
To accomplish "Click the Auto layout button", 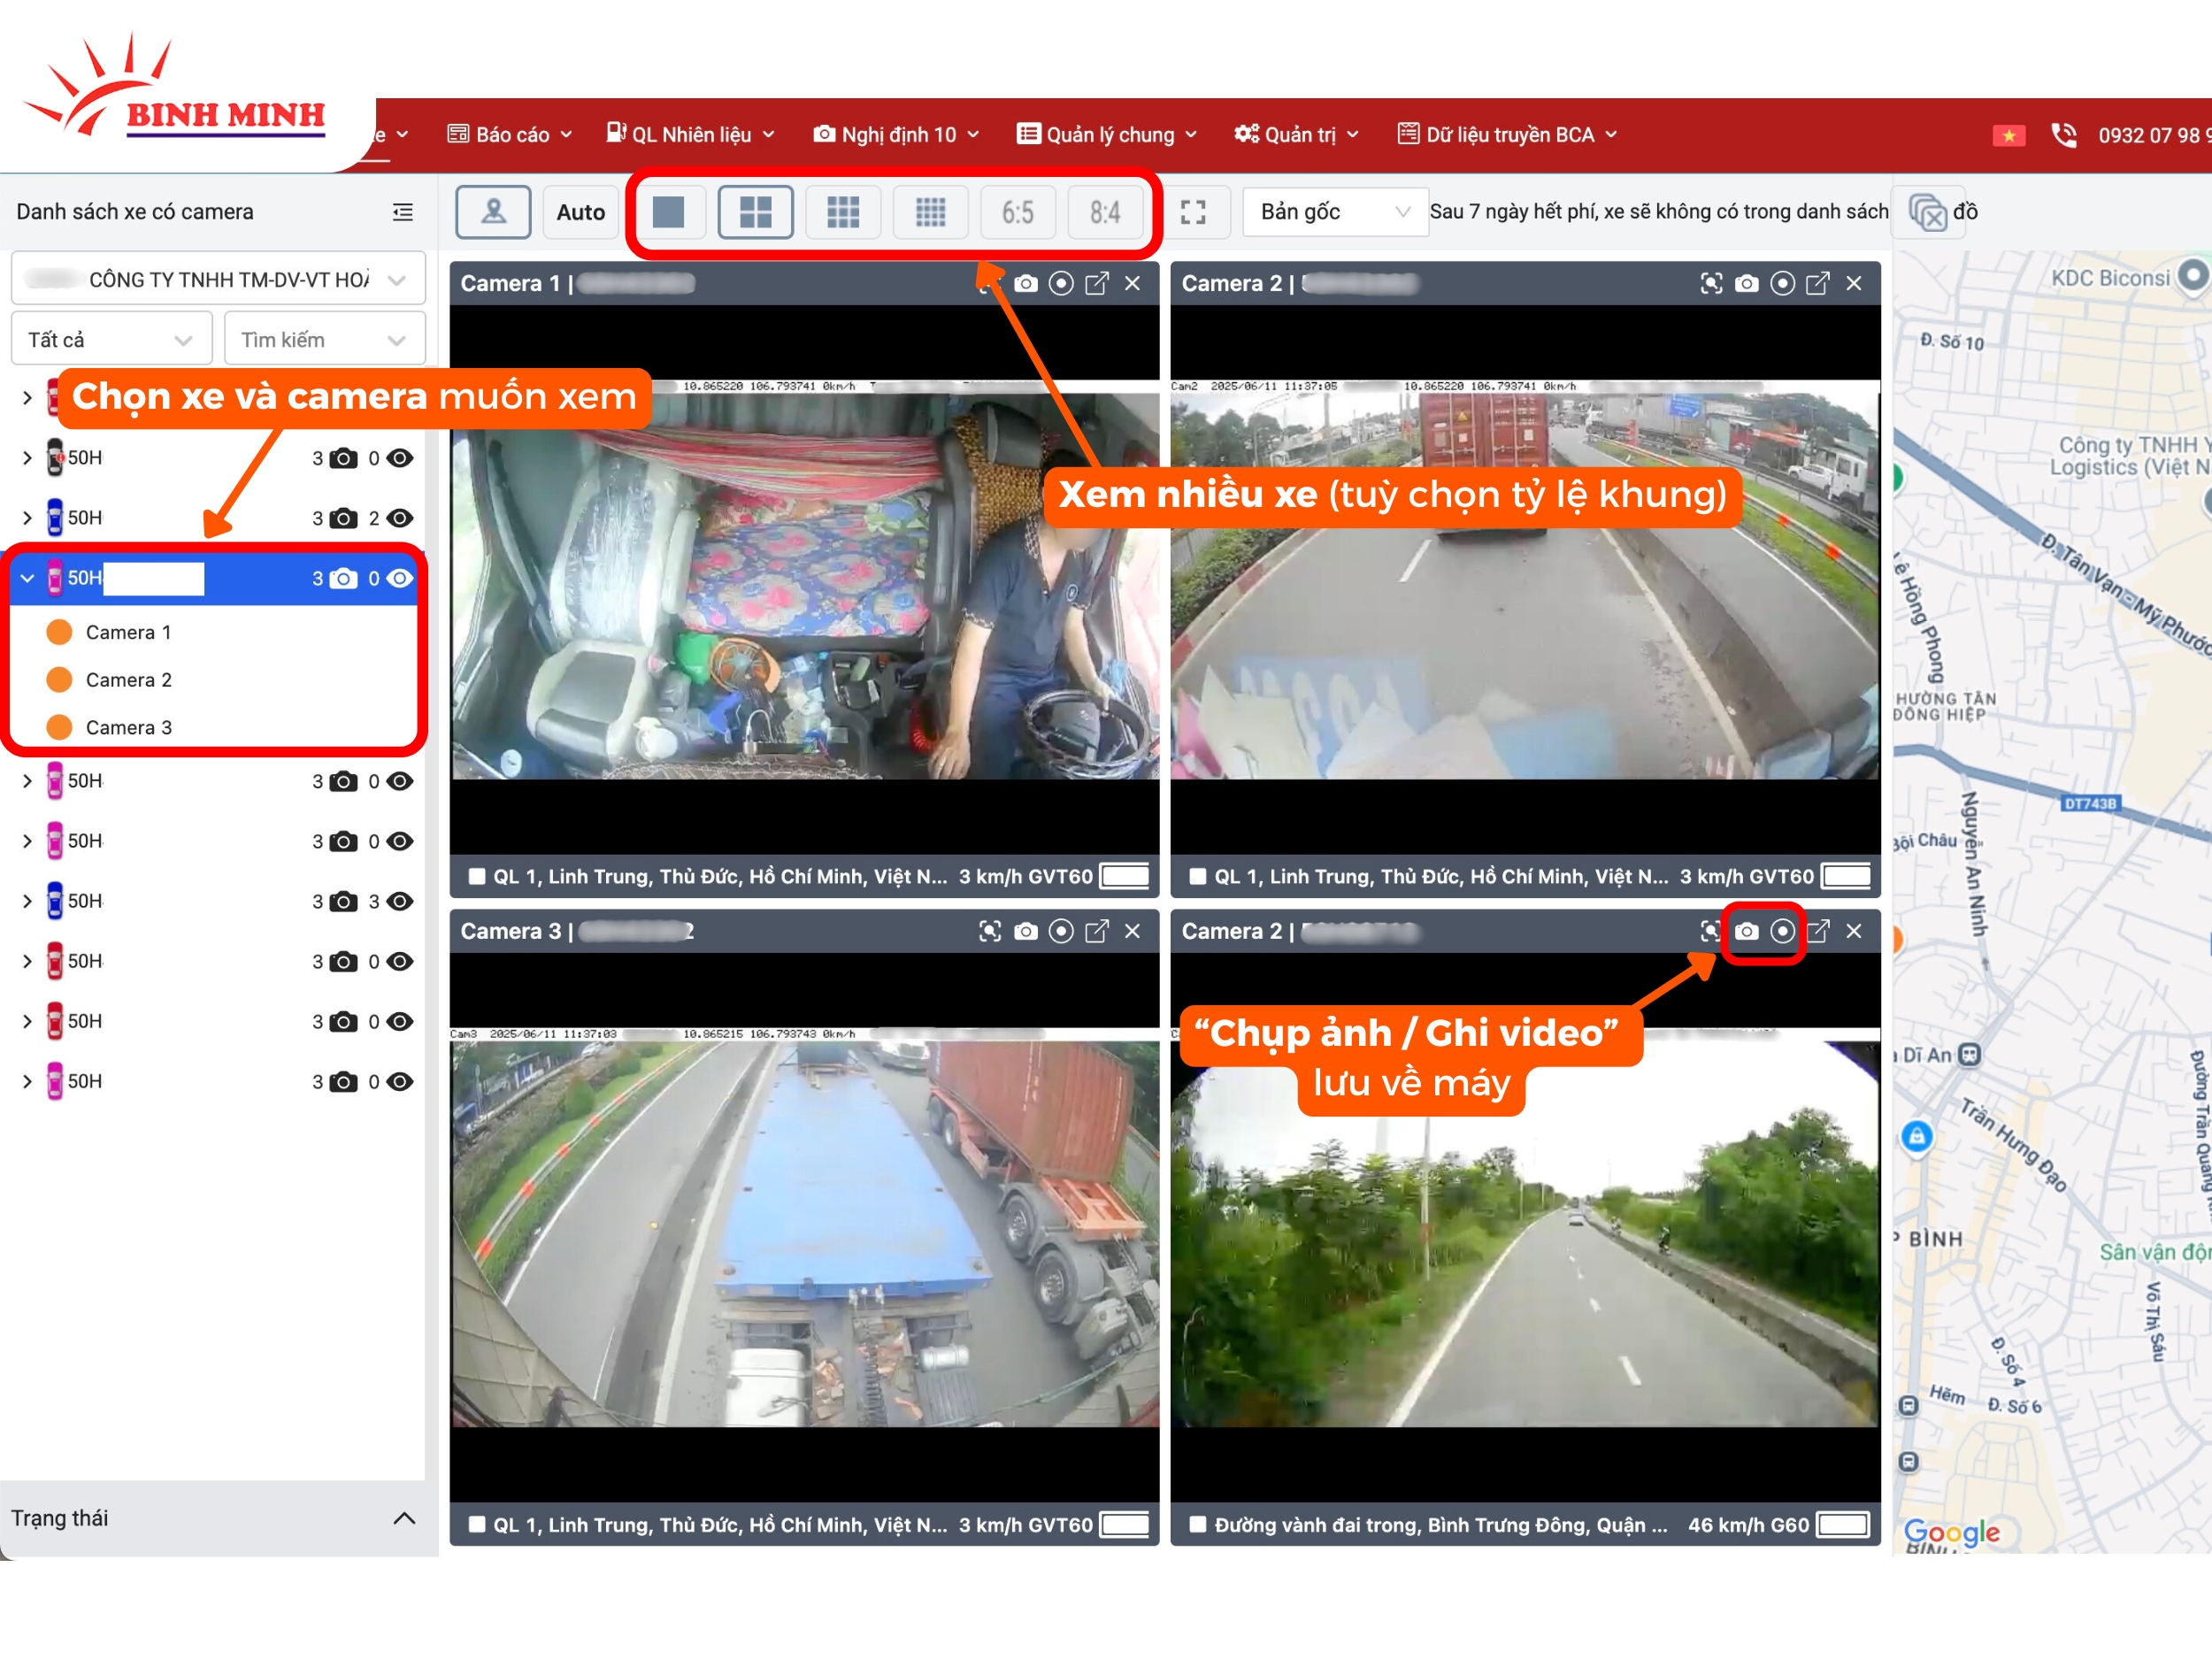I will click(581, 212).
